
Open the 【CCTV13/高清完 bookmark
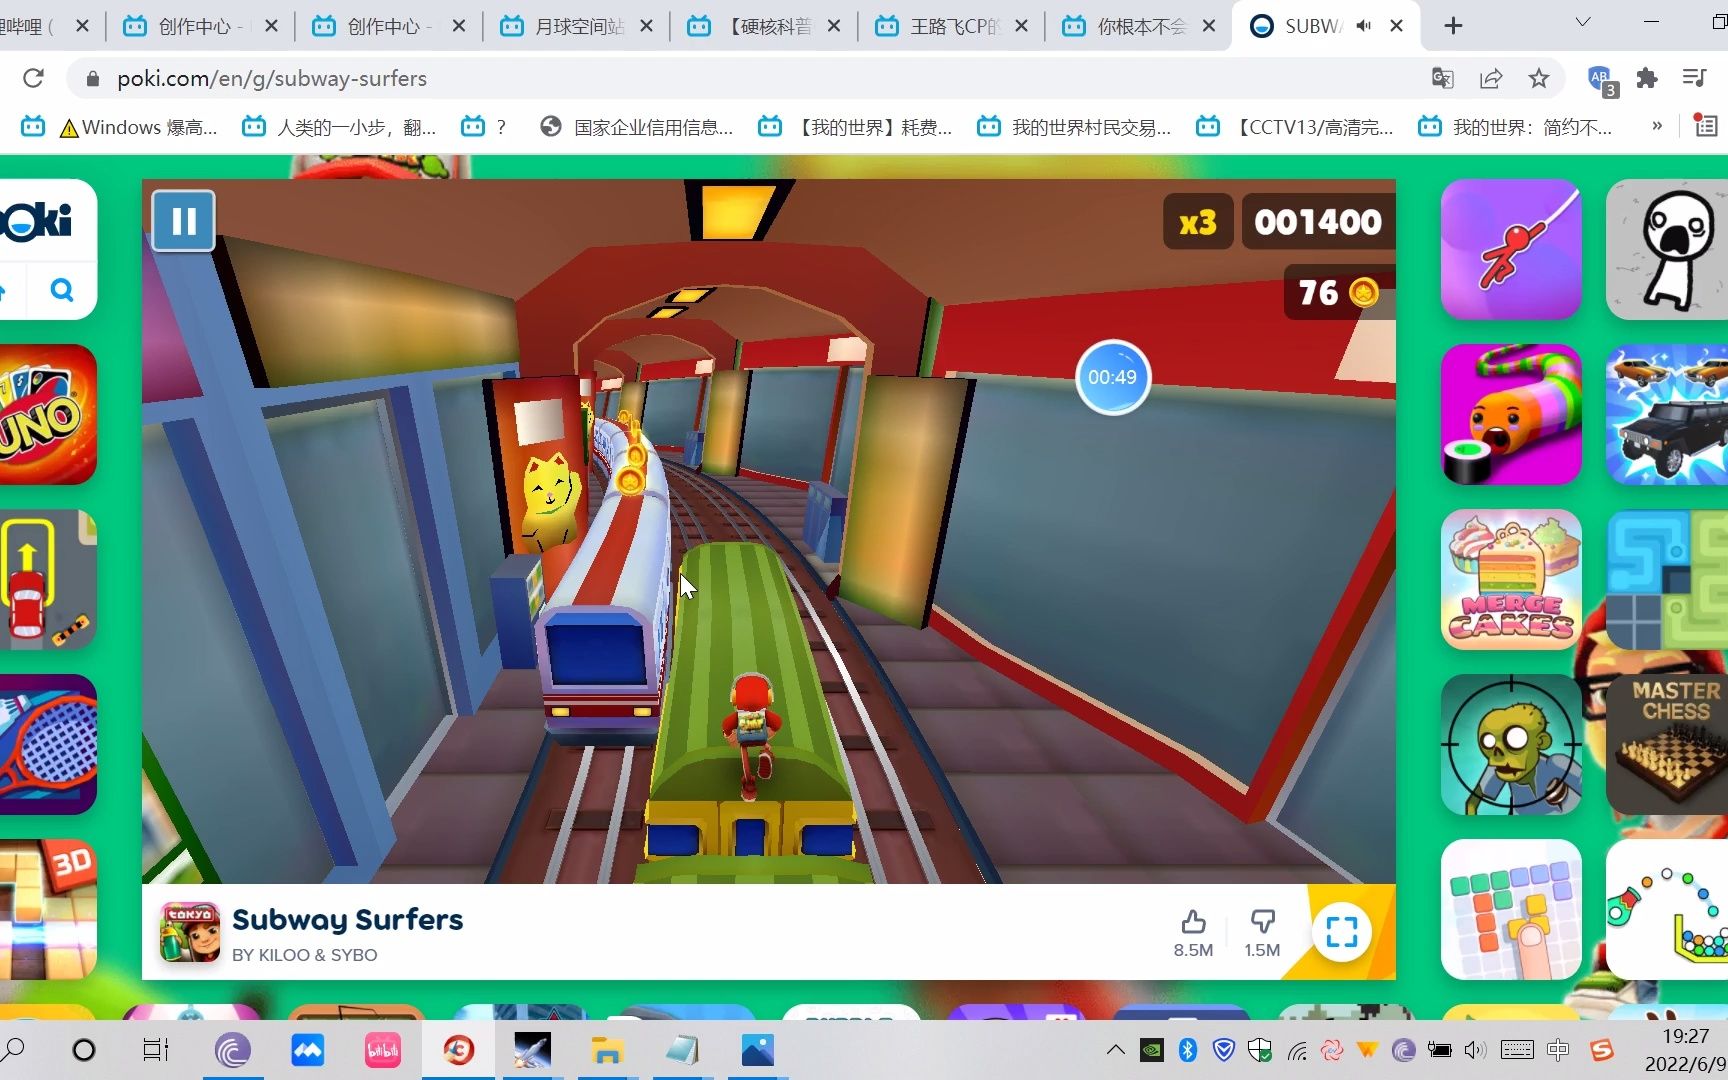[x=1296, y=127]
